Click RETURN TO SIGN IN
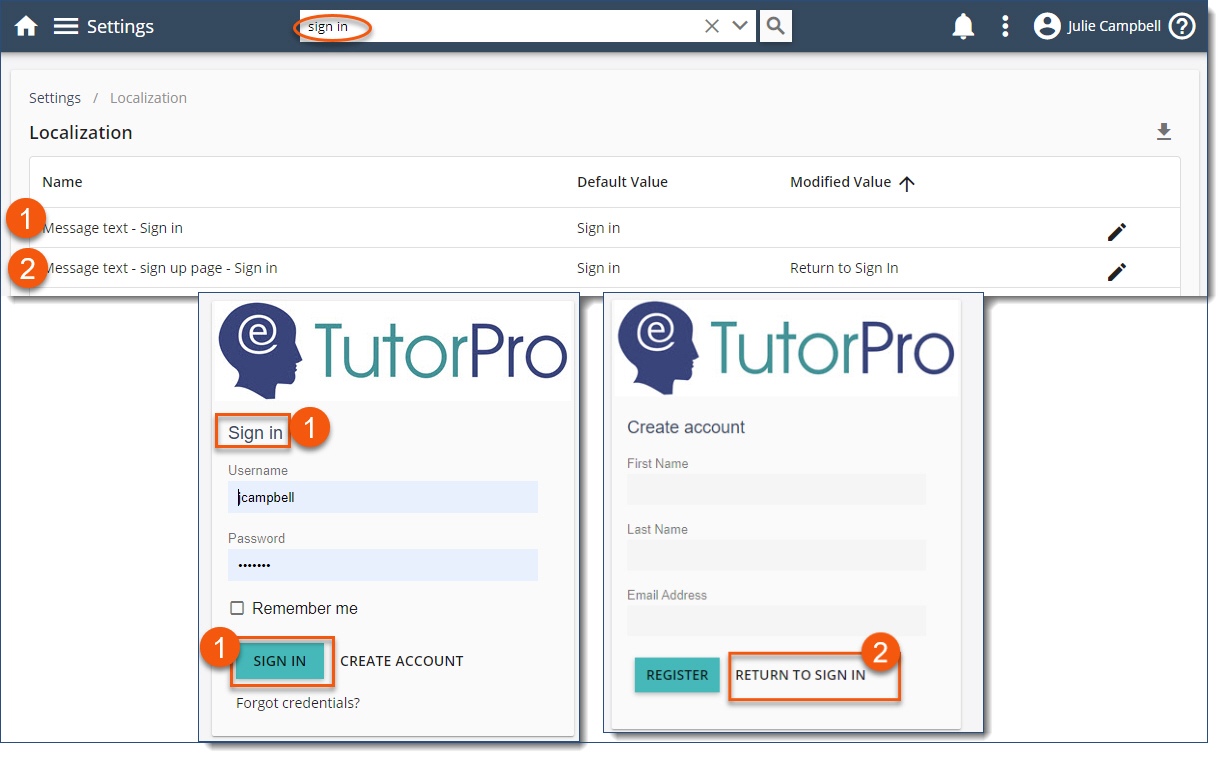 coord(800,675)
